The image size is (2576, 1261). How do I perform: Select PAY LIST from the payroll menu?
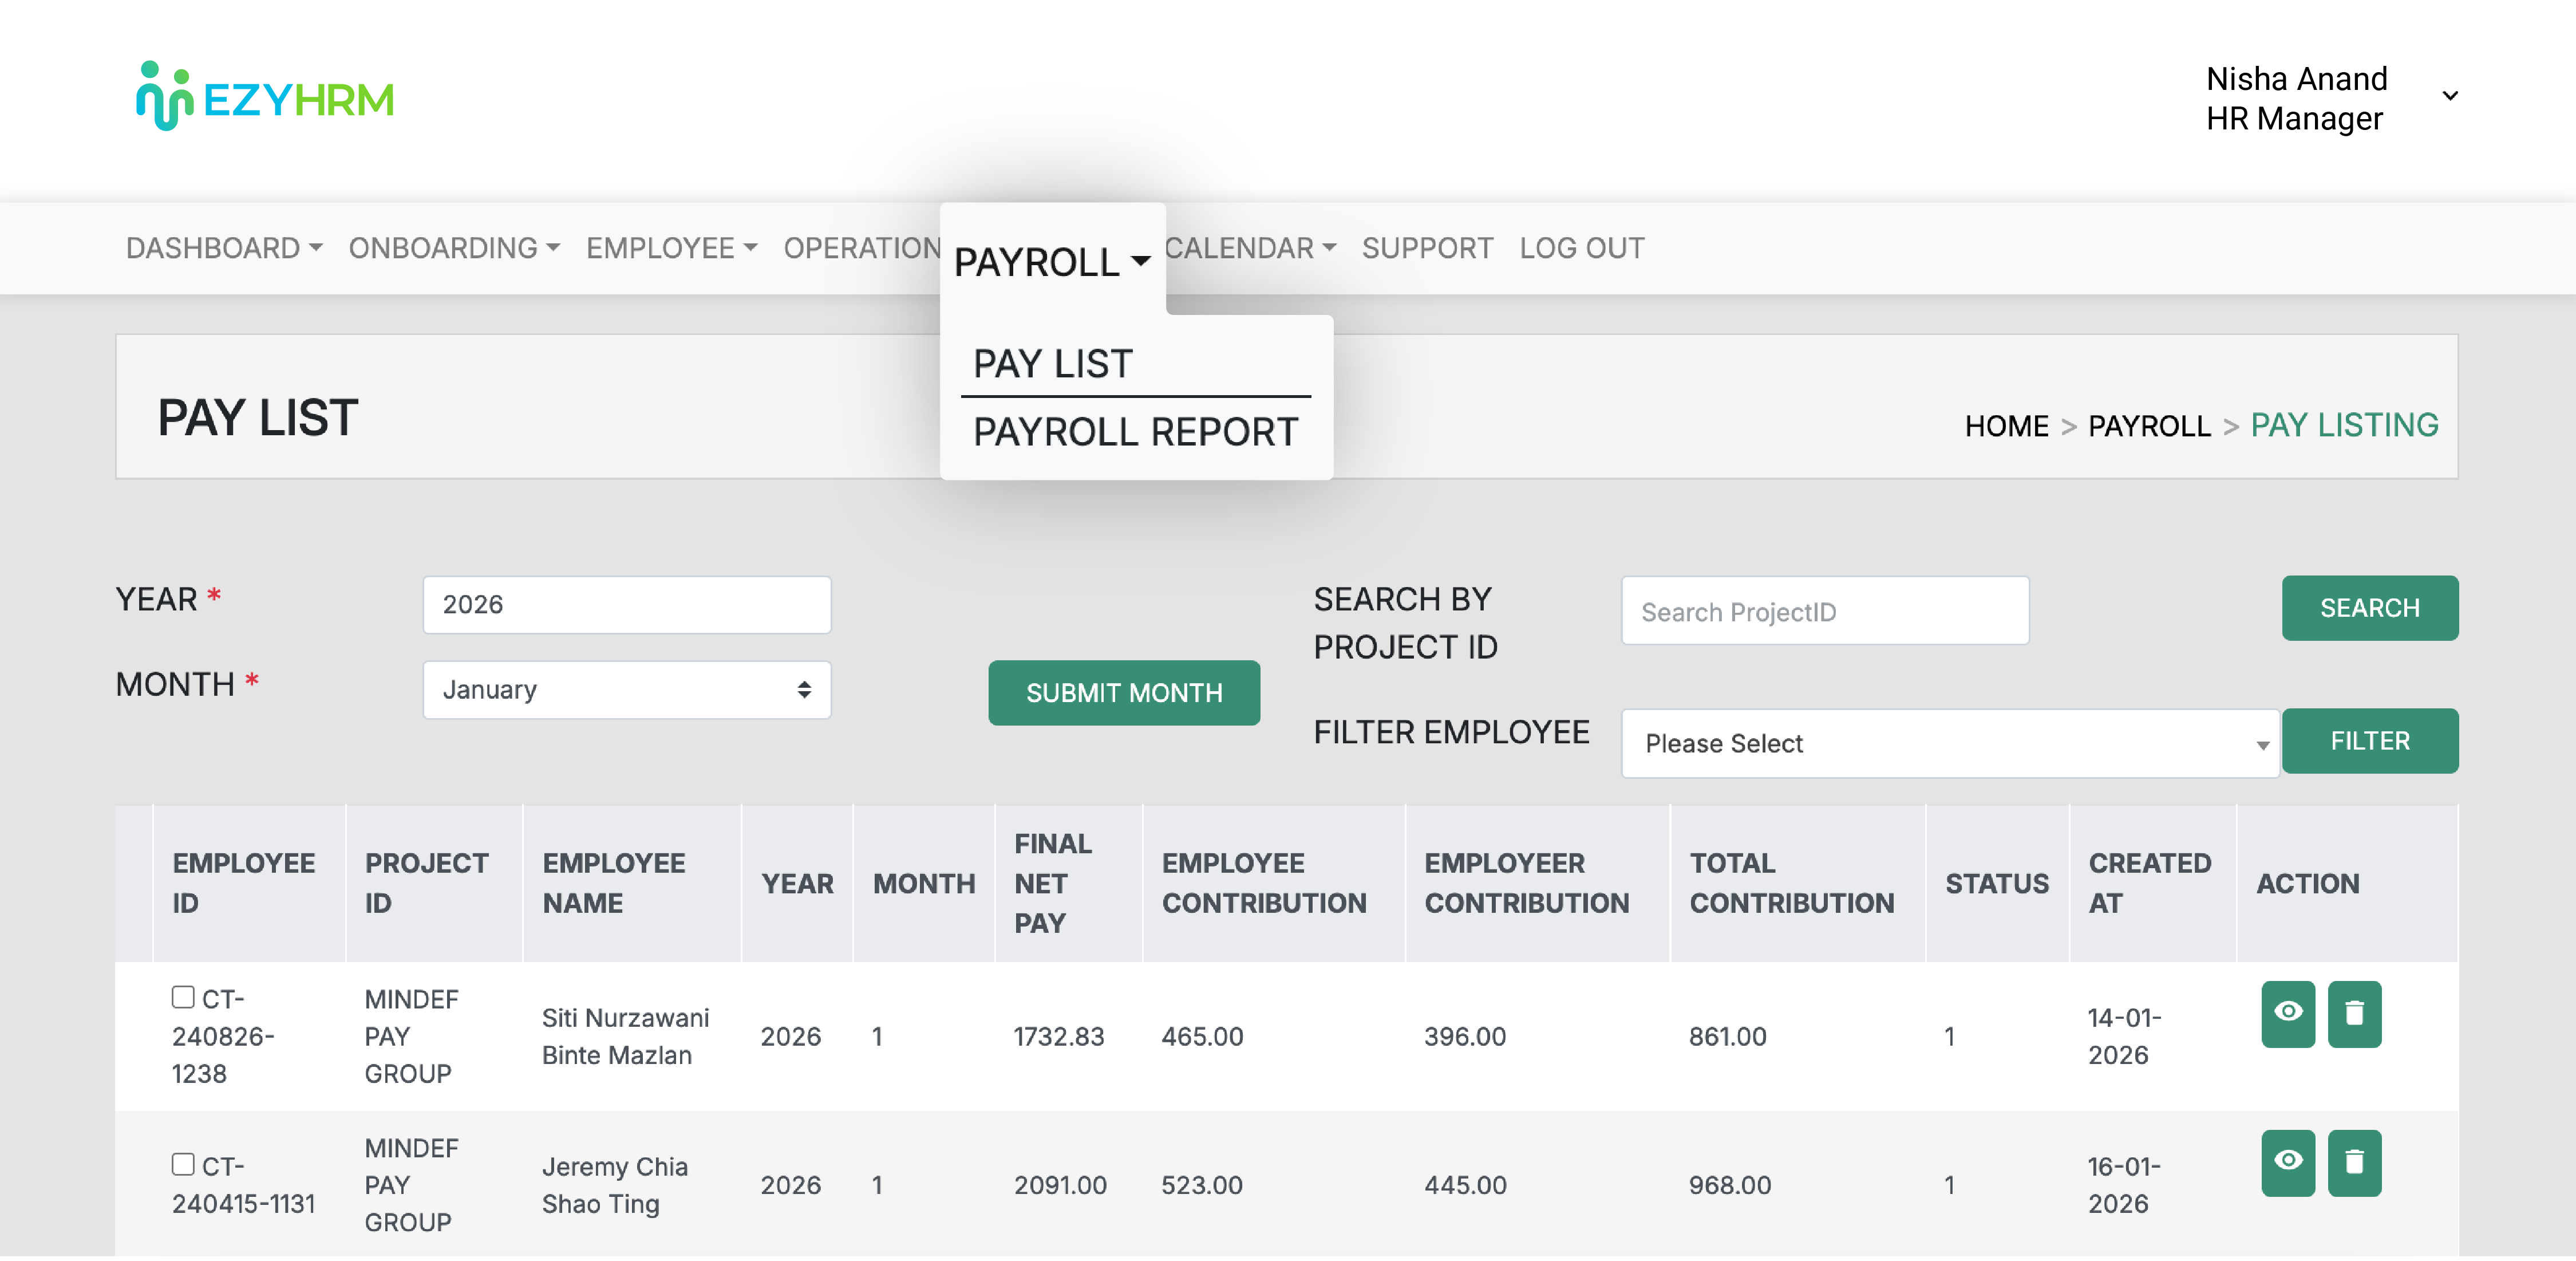[1052, 362]
